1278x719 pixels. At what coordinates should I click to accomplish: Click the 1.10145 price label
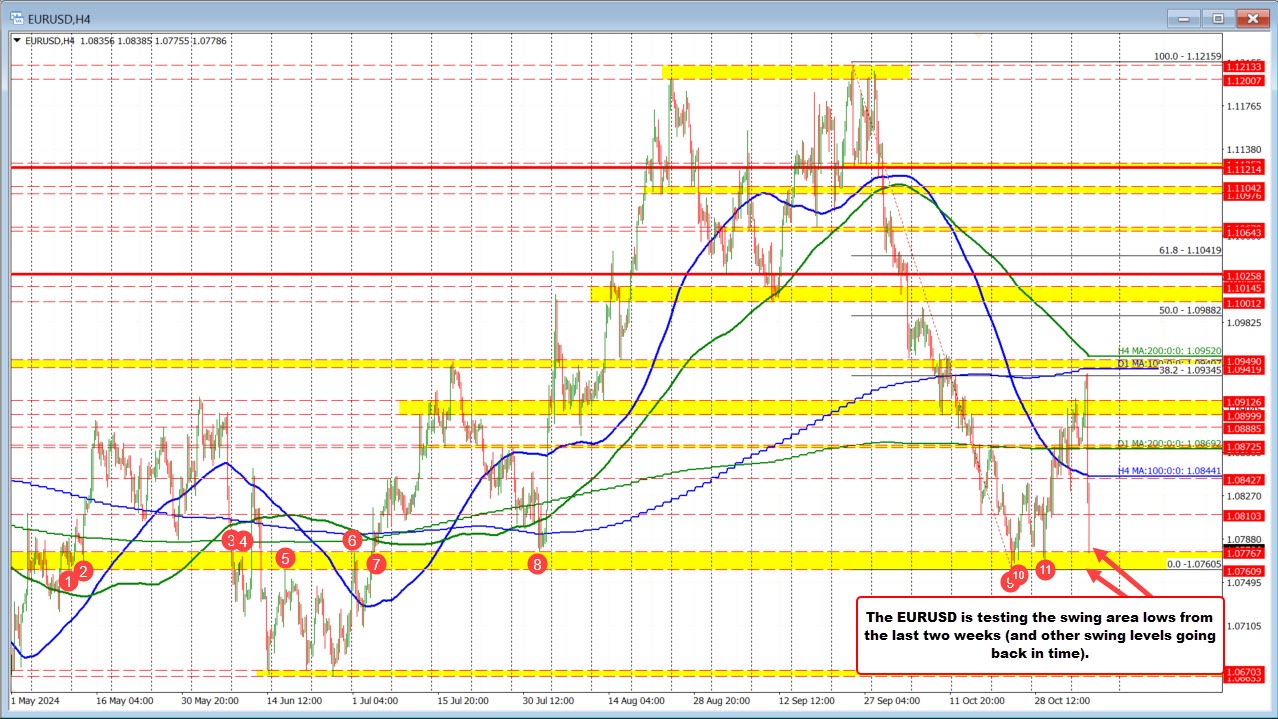coord(1244,288)
